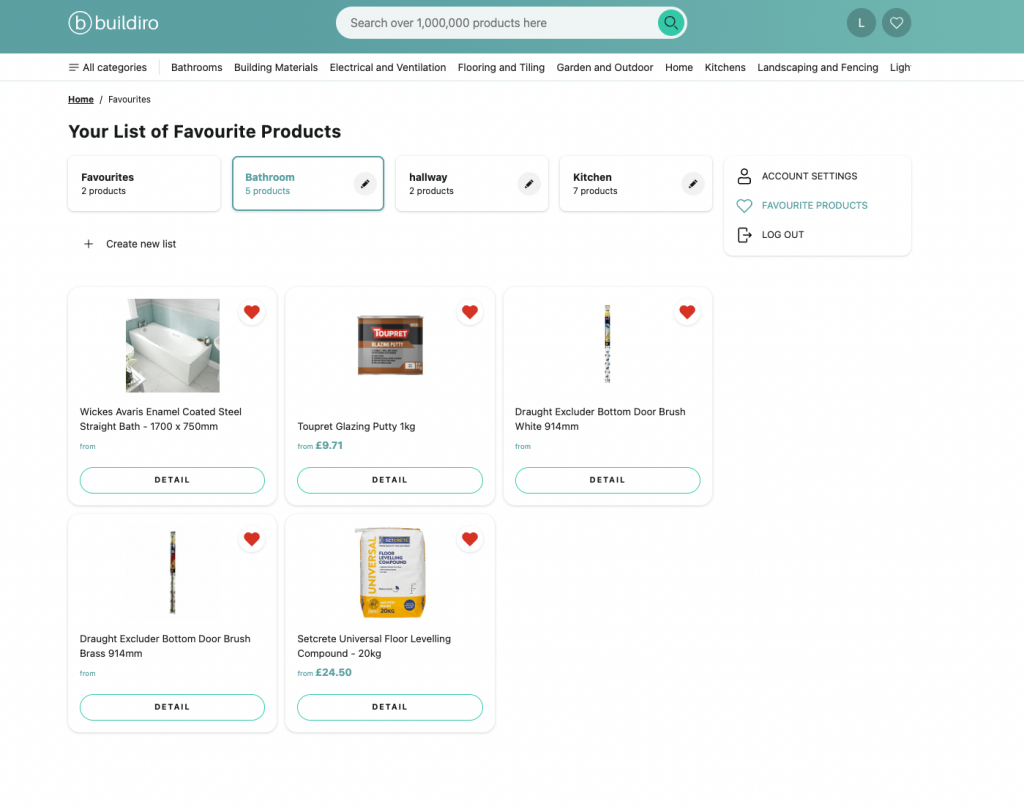Screen dimensions: 1024x807
Task: Open Bathrooms category menu
Action: [197, 67]
